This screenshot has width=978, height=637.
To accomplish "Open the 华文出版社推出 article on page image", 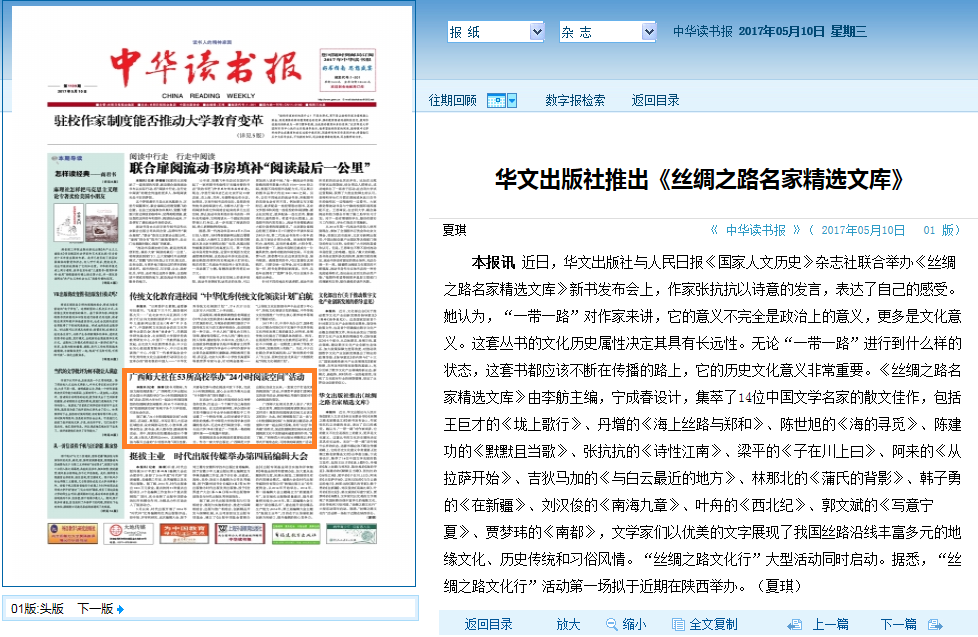I will tap(347, 399).
